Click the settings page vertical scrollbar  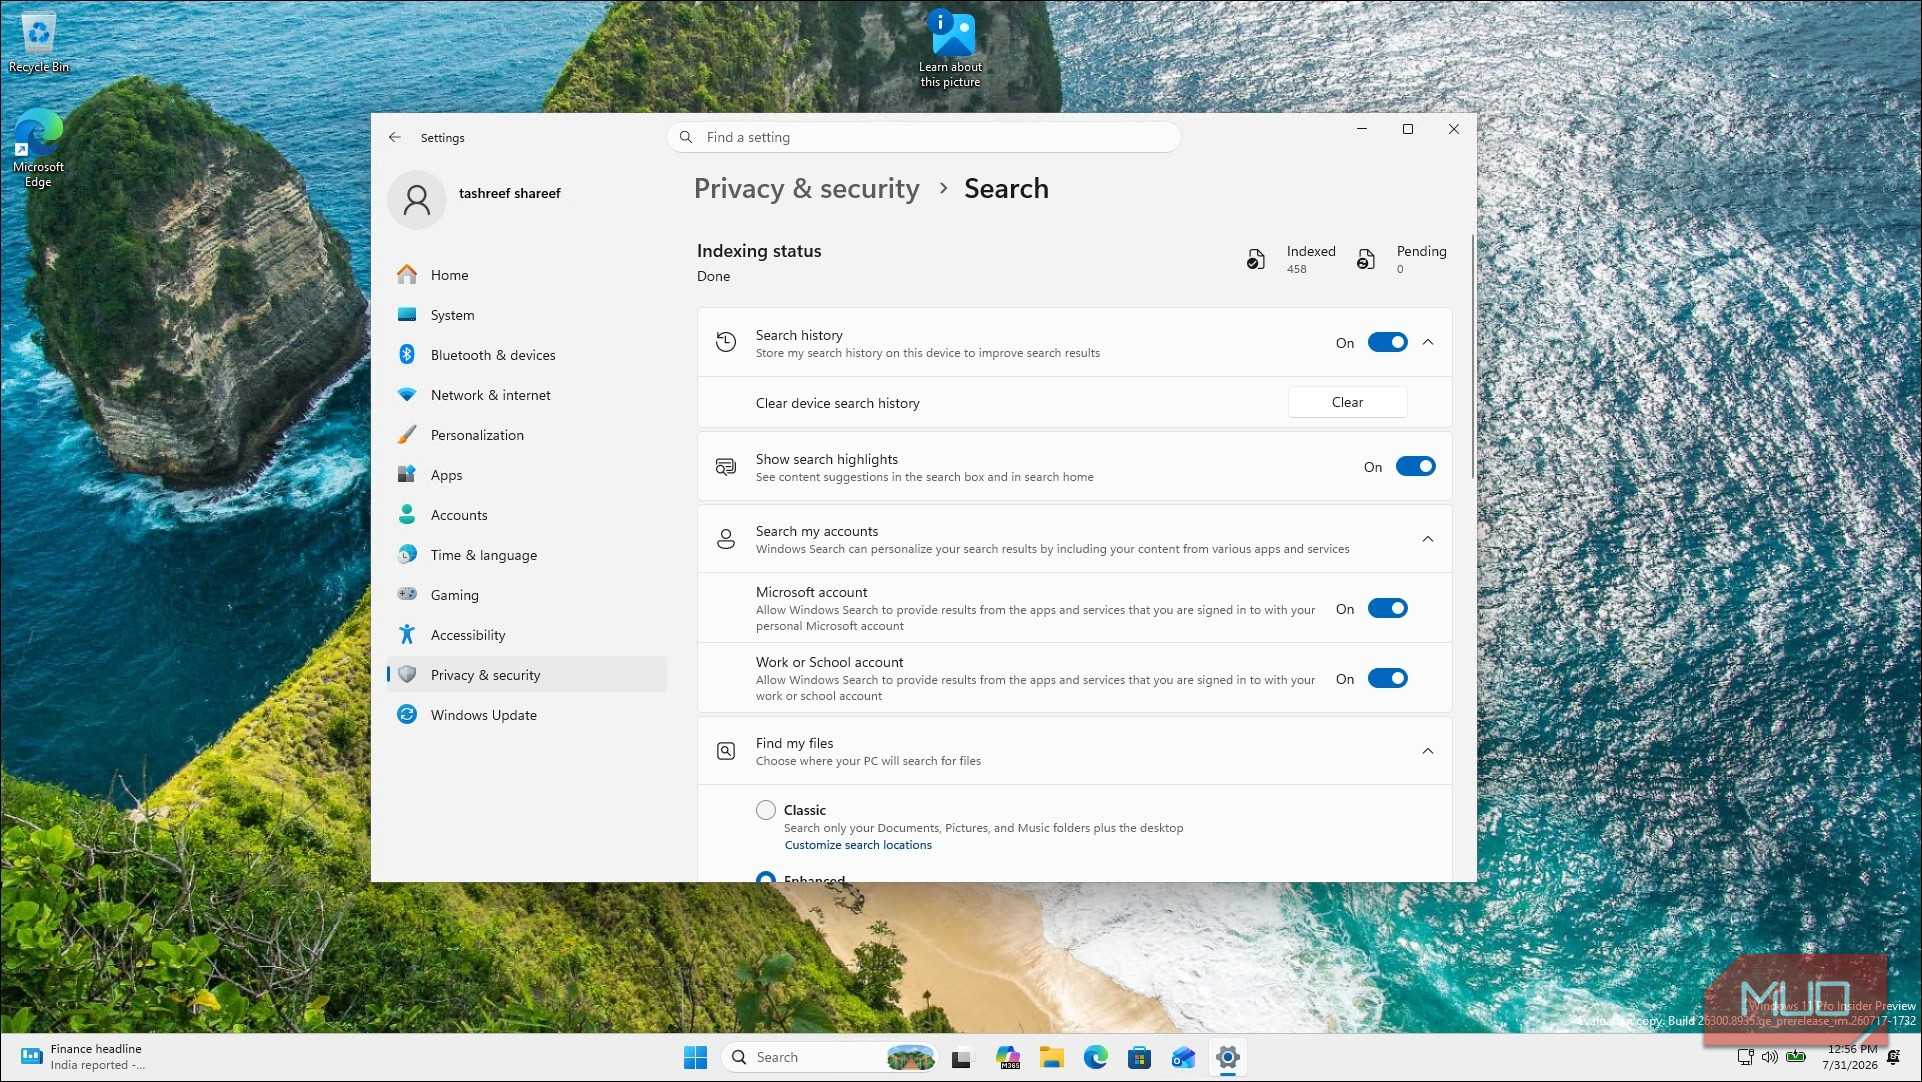point(1472,355)
